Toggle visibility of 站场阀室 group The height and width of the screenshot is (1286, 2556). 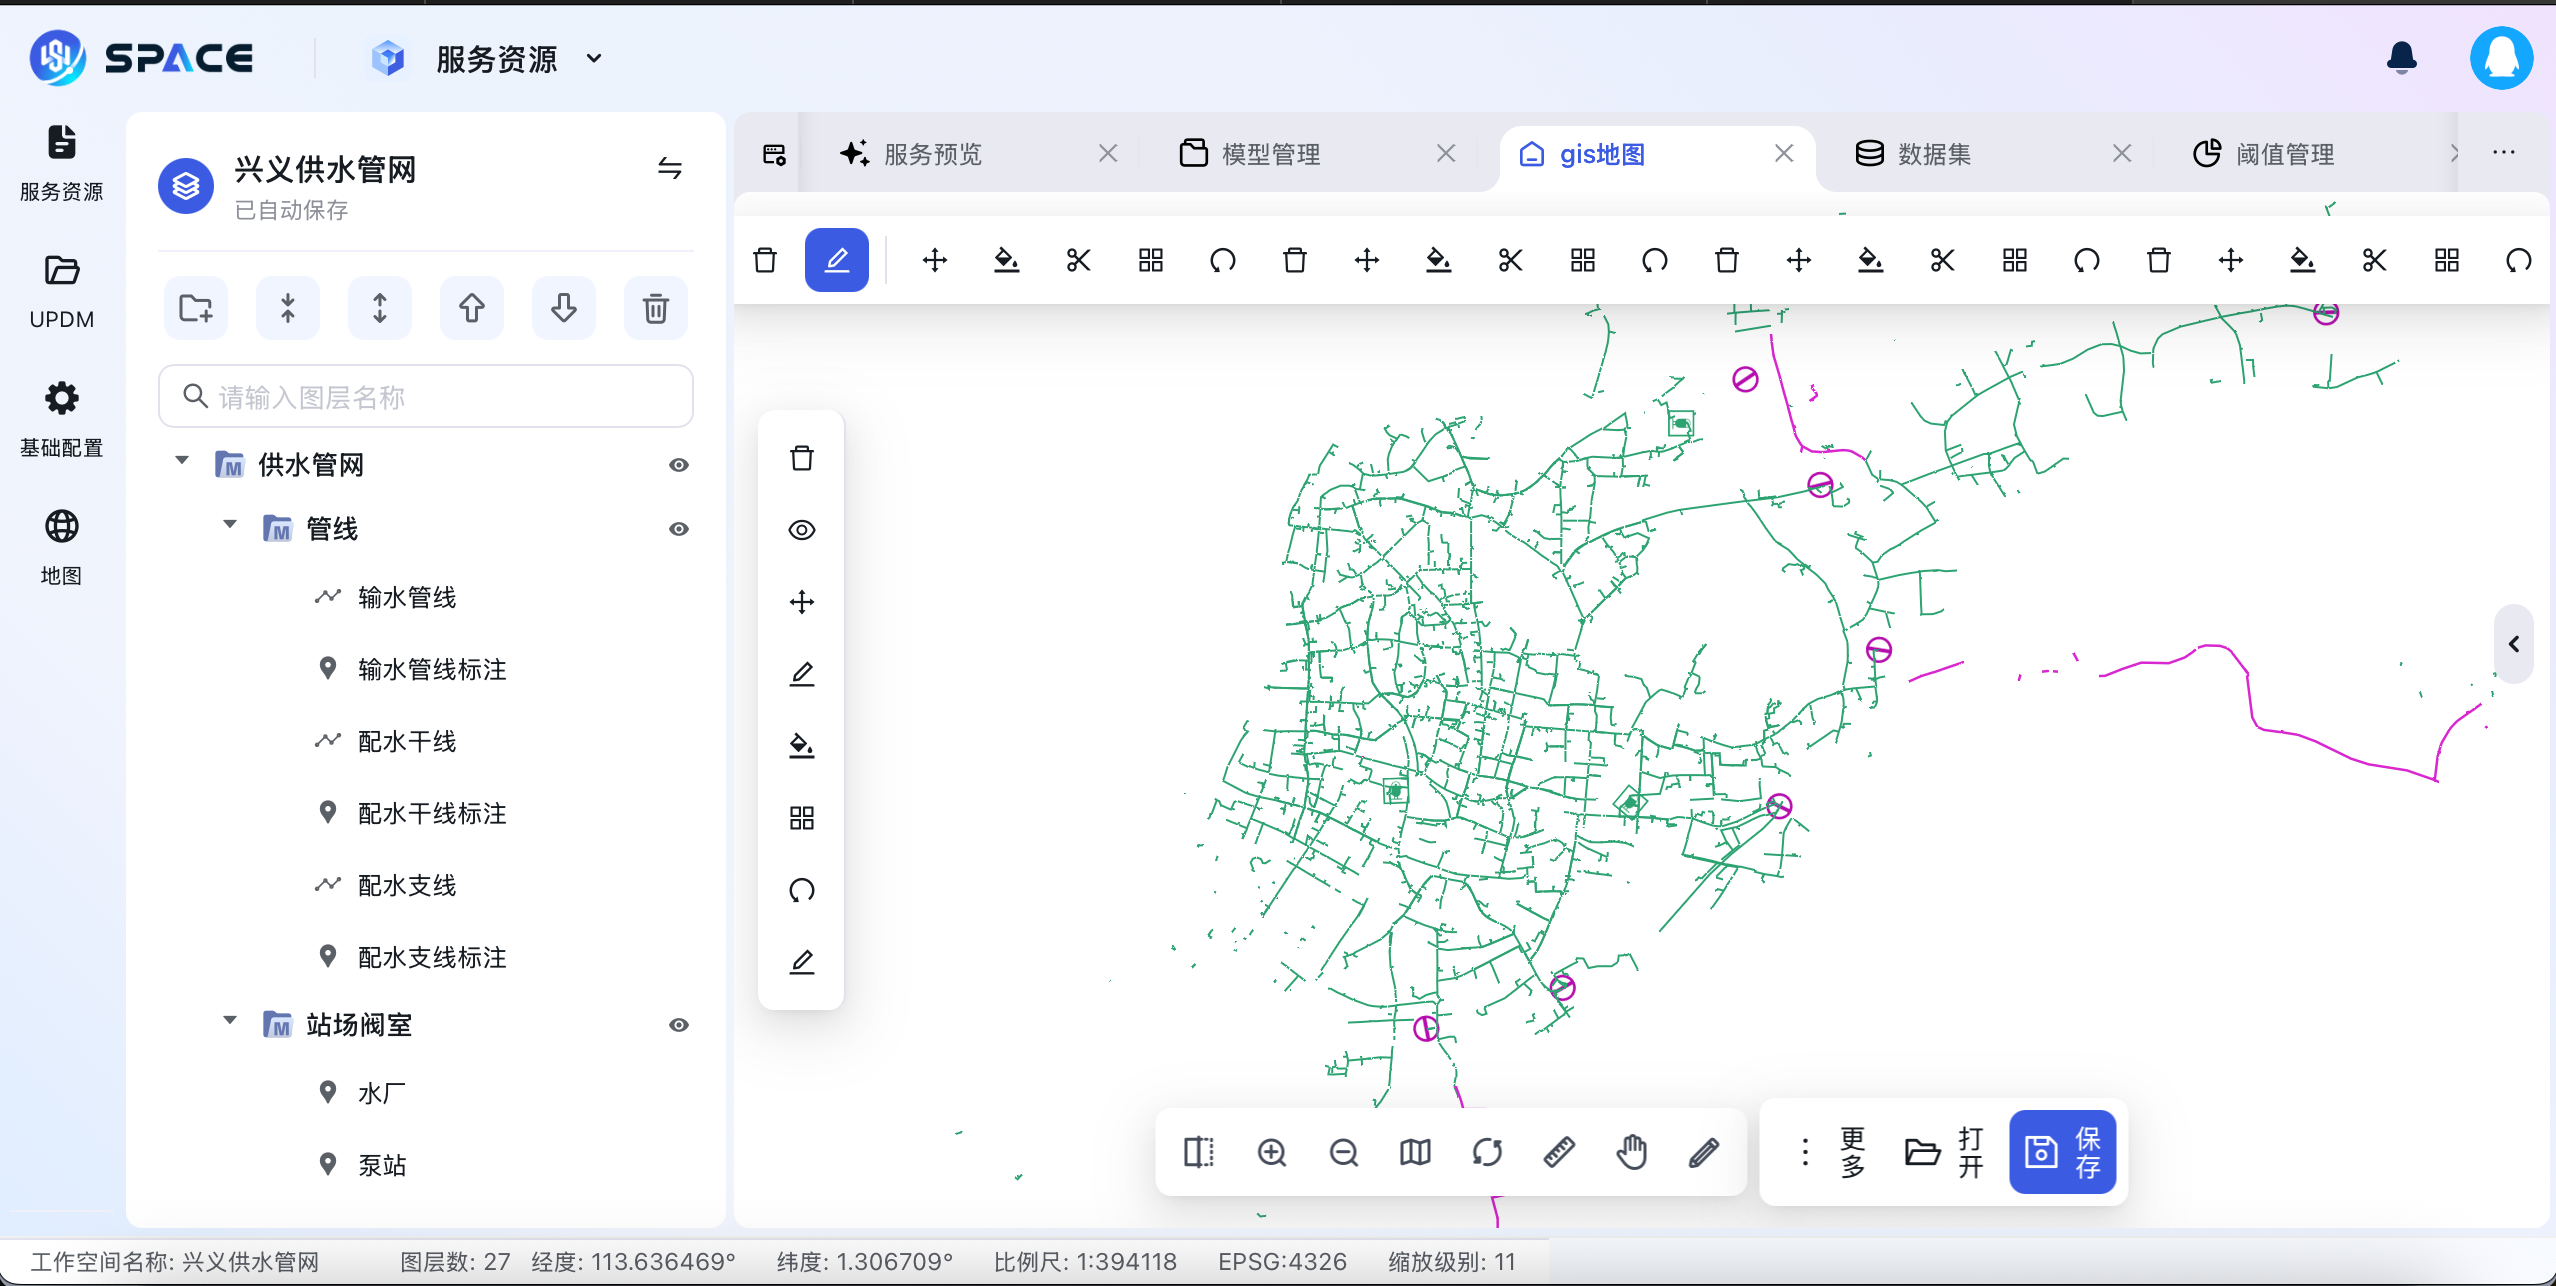pyautogui.click(x=678, y=1025)
